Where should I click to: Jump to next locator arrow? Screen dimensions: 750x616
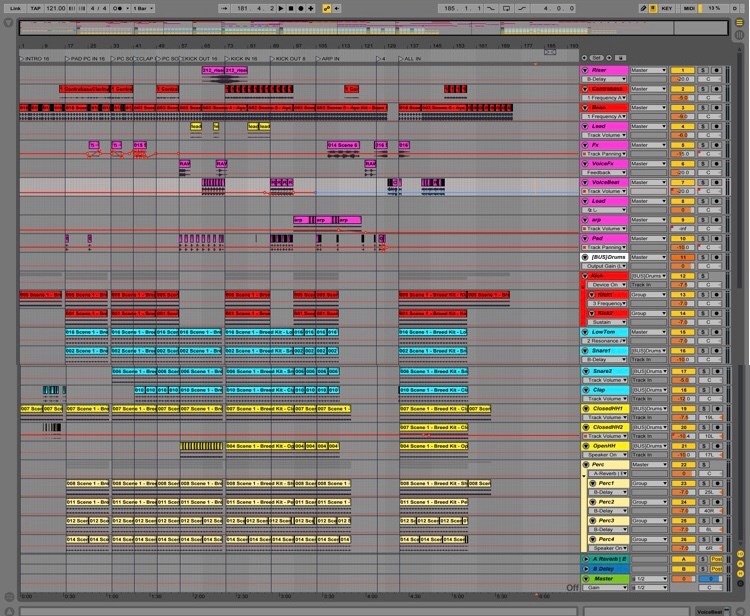point(609,57)
